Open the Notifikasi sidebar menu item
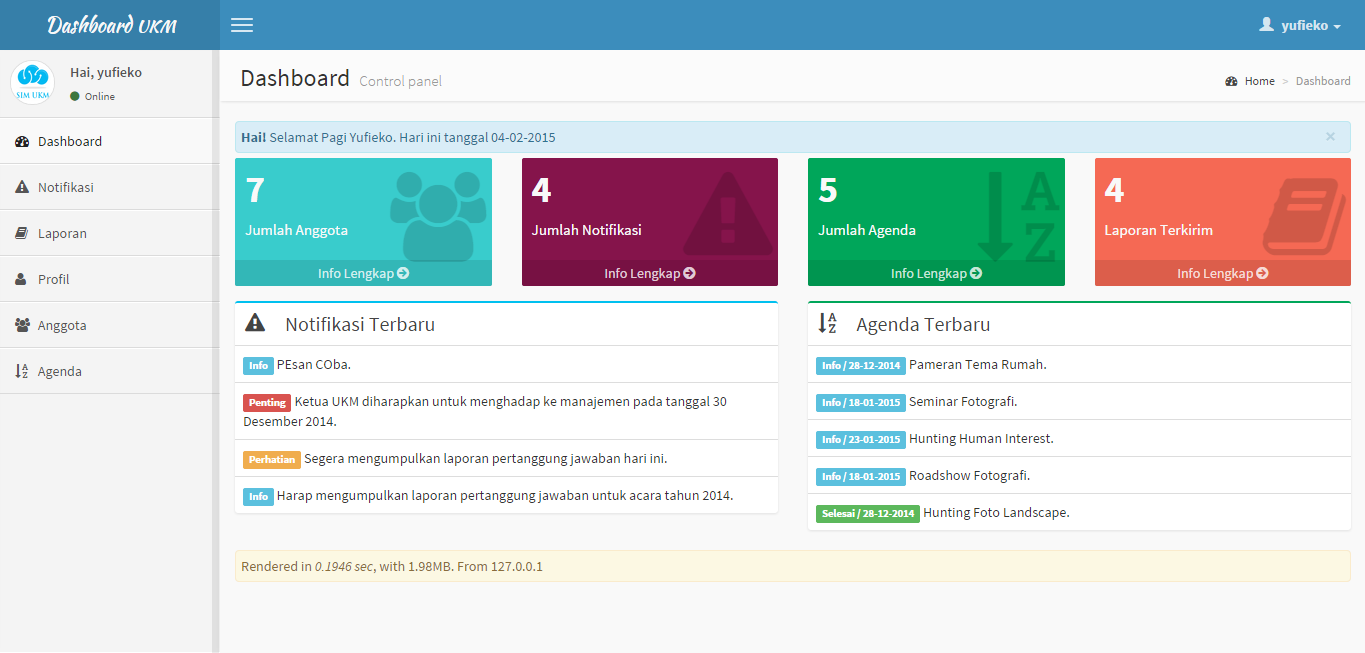 tap(107, 187)
